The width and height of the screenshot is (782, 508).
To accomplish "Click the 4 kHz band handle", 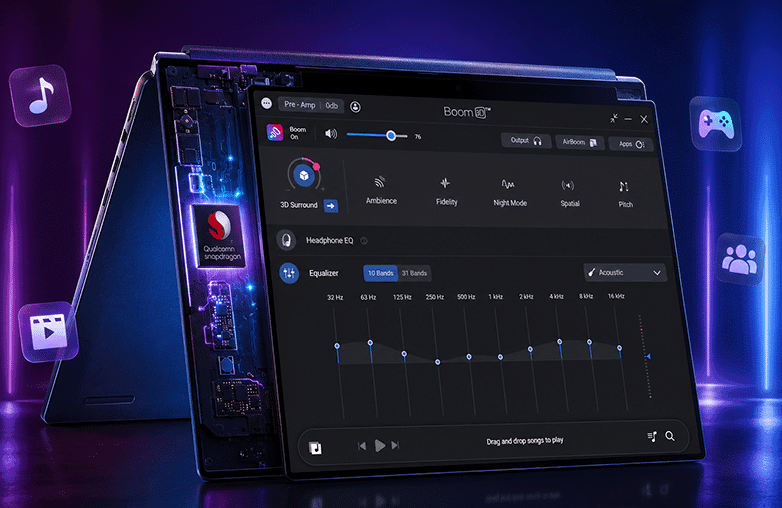I will tap(560, 341).
